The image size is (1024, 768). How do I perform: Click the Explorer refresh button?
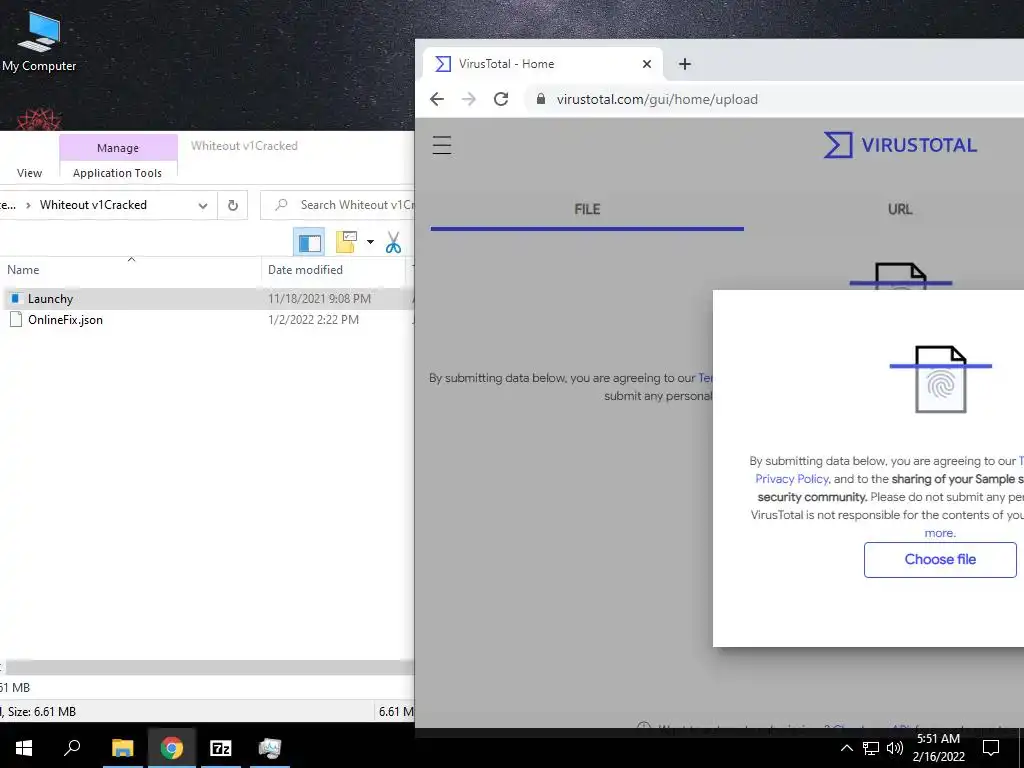click(x=232, y=205)
